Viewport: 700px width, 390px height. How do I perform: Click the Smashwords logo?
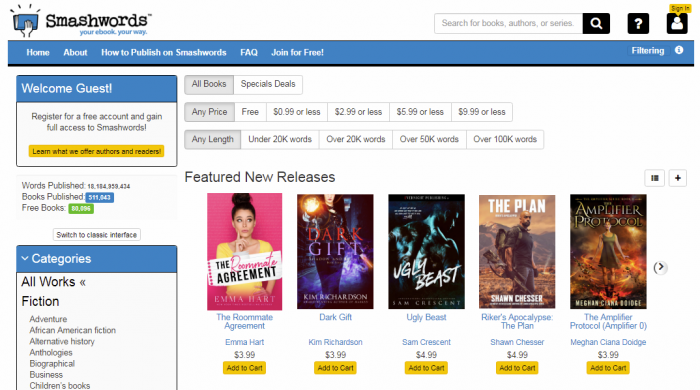[81, 21]
